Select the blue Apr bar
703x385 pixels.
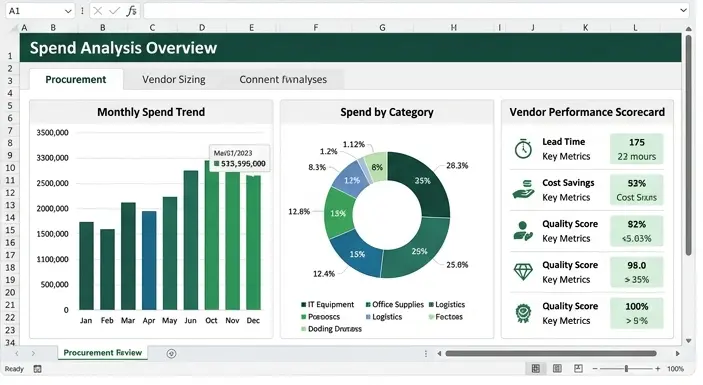coord(149,260)
